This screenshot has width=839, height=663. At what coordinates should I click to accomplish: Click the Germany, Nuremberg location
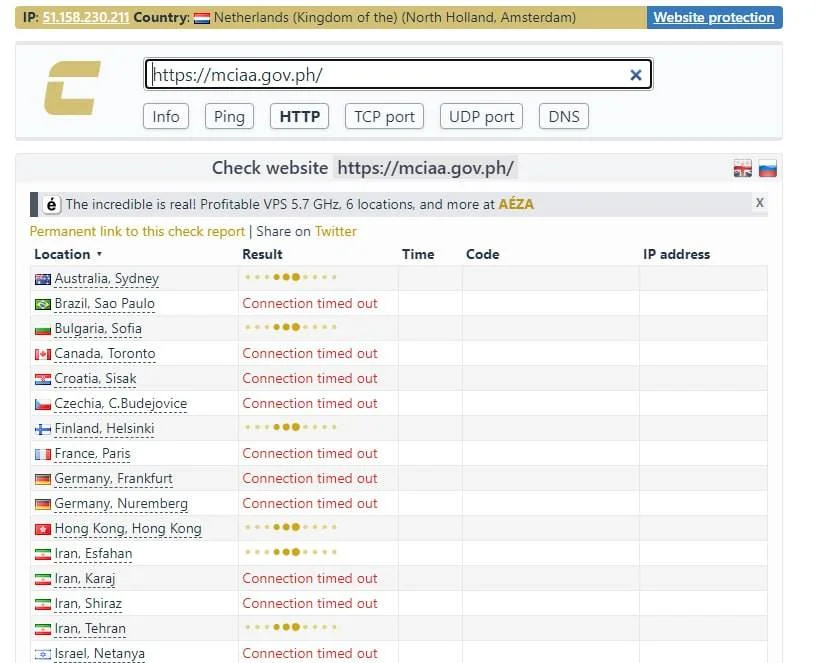[121, 504]
